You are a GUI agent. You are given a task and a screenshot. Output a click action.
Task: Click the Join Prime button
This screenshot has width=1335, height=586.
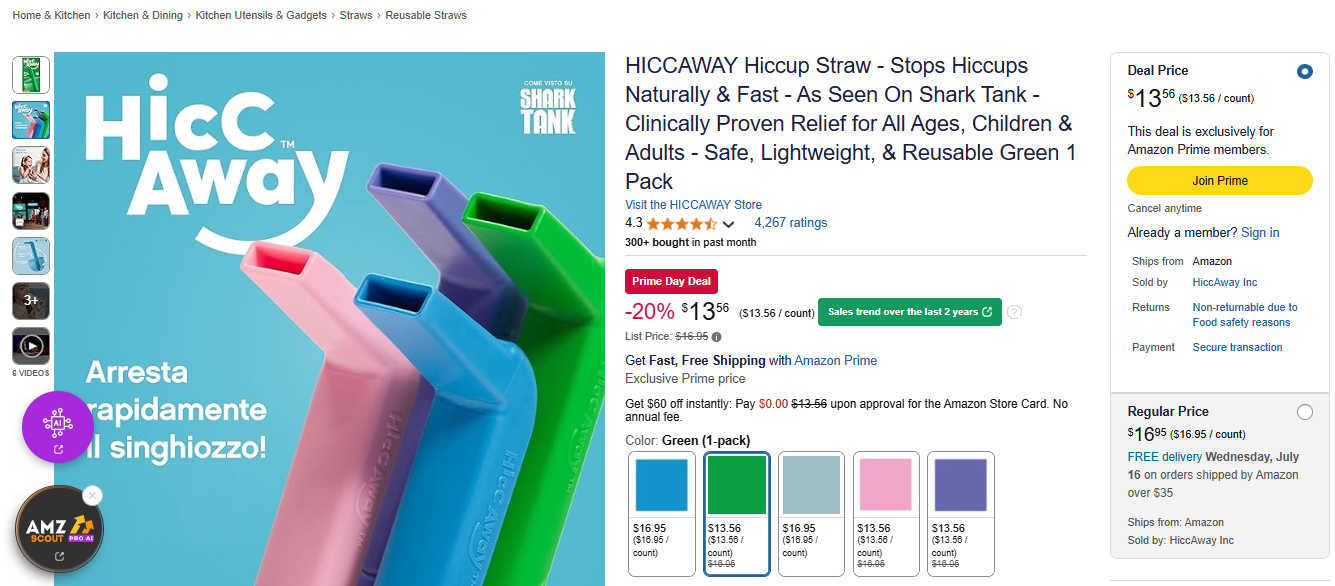[x=1219, y=180]
